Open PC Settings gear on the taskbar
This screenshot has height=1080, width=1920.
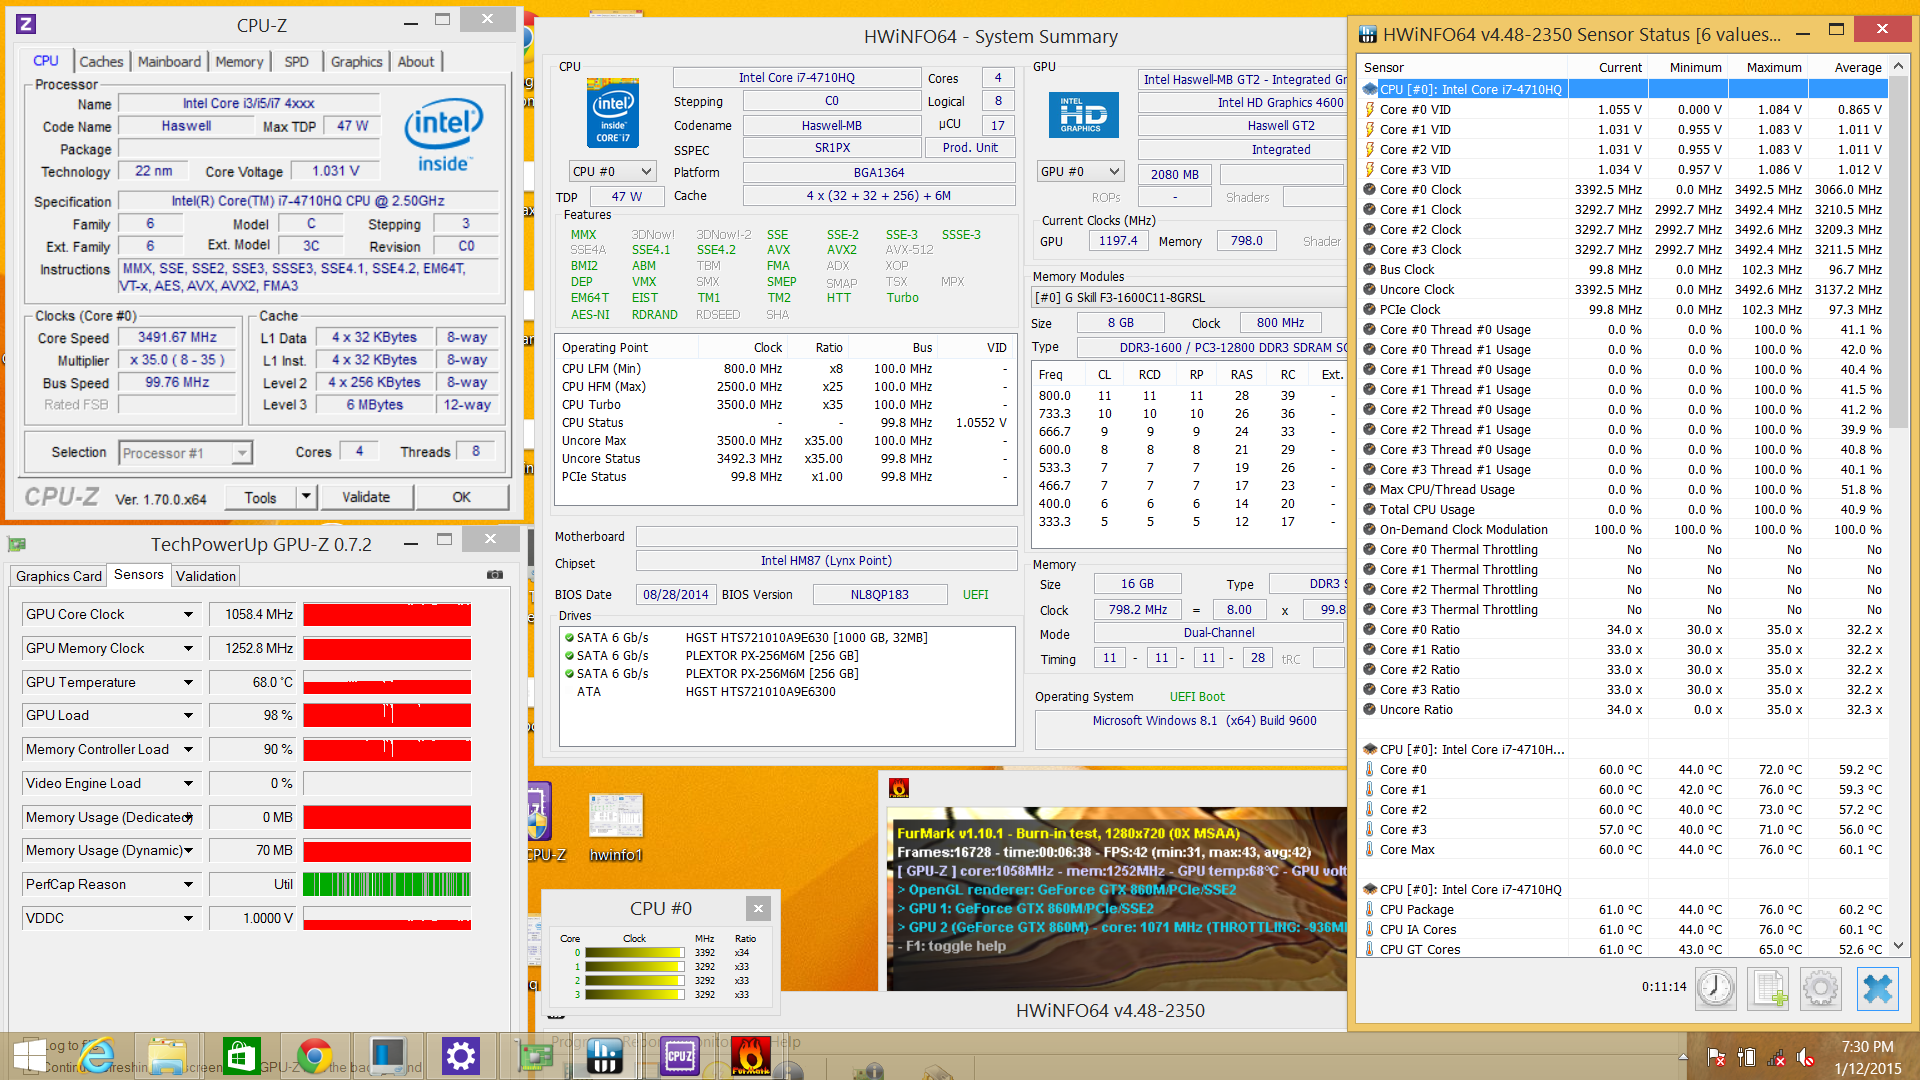pyautogui.click(x=460, y=1056)
